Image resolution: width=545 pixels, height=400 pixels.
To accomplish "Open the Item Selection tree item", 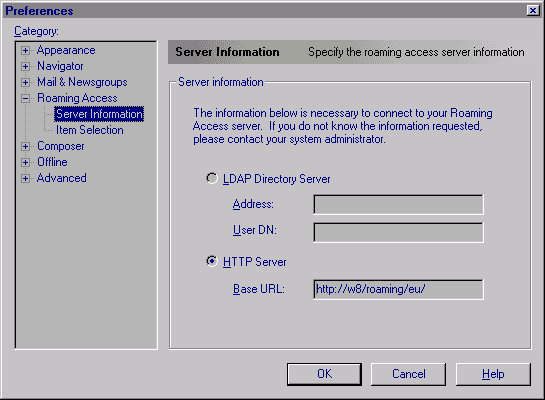I will click(x=90, y=130).
